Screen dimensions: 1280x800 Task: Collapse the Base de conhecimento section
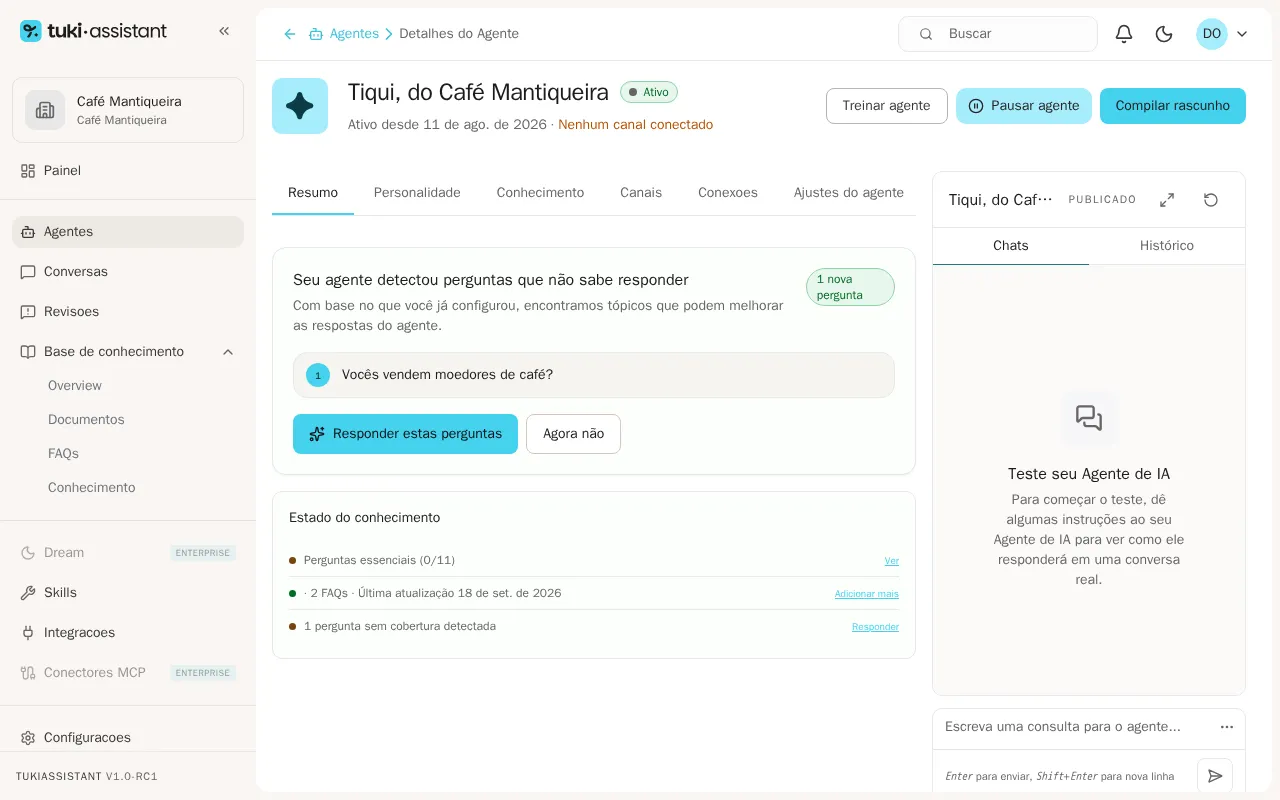click(x=228, y=352)
